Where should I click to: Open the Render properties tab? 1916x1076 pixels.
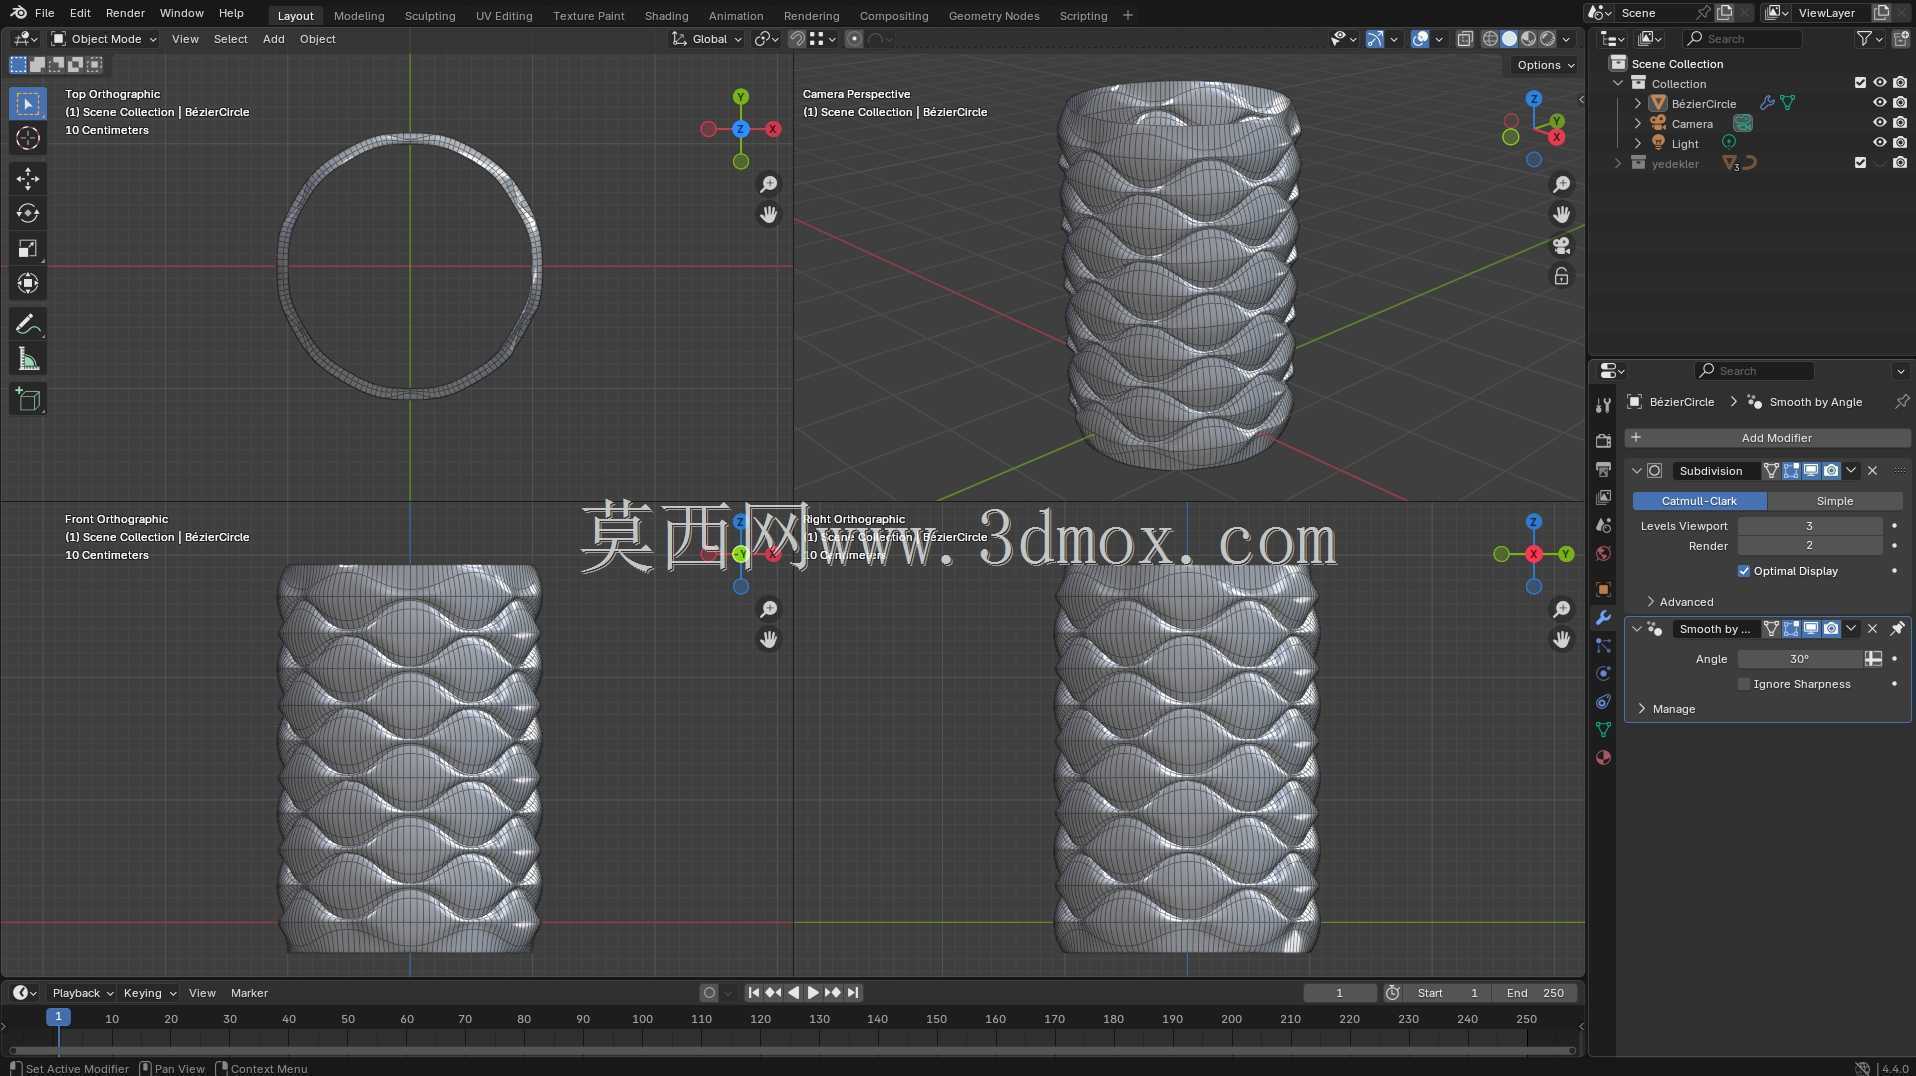click(x=1603, y=441)
